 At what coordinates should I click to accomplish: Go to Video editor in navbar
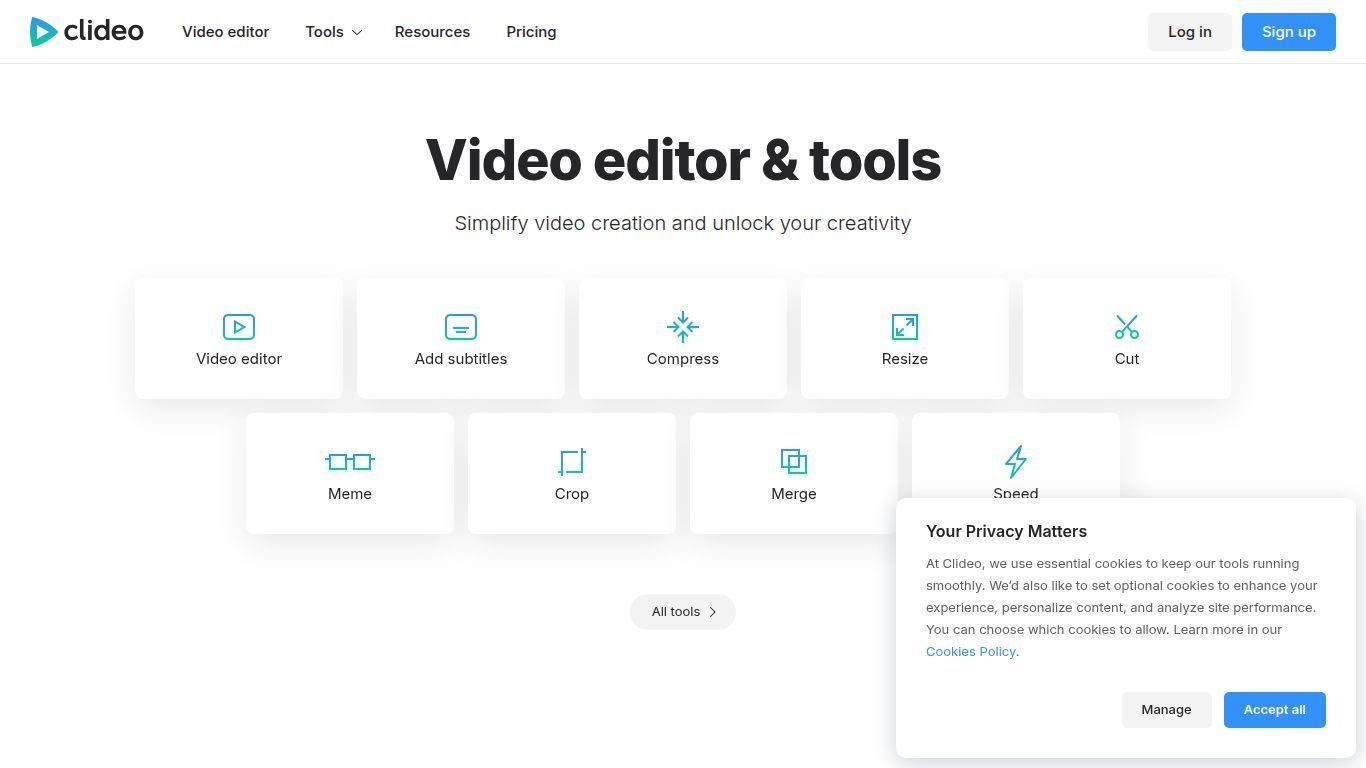[x=225, y=32]
